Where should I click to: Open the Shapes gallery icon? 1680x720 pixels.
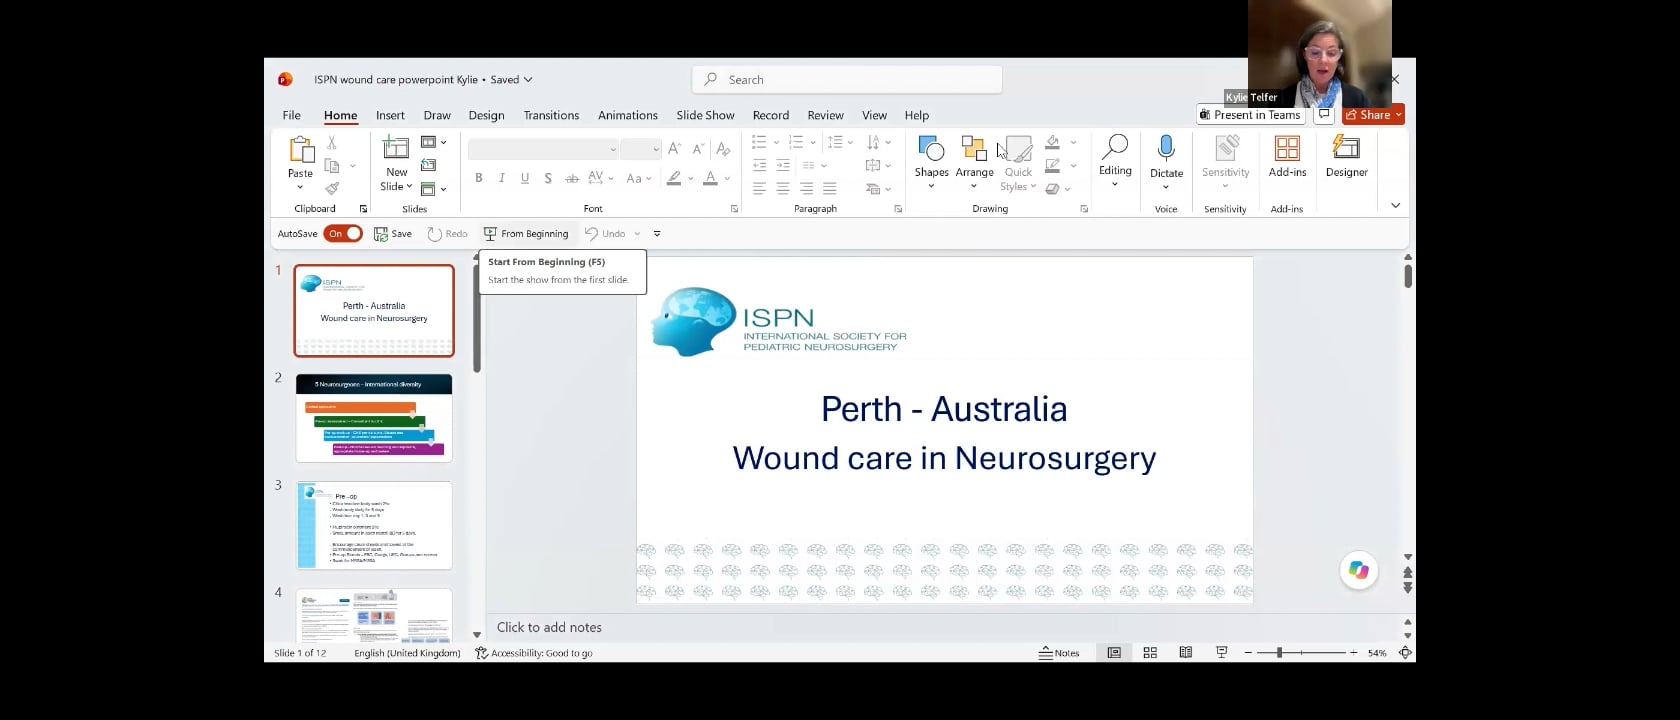pyautogui.click(x=931, y=149)
